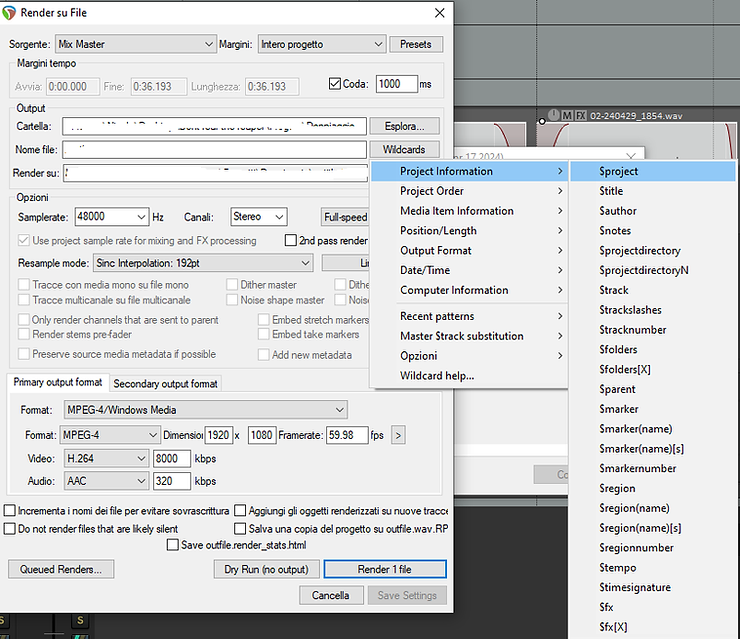The image size is (740, 639).
Task: Open the MPEG-4/Windows Media format dropdown
Action: (x=206, y=410)
